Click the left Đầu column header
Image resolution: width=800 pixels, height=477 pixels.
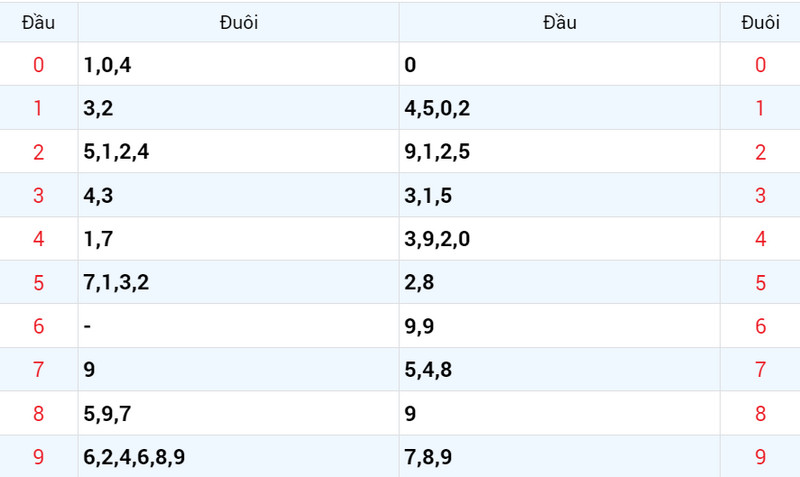coord(39,22)
